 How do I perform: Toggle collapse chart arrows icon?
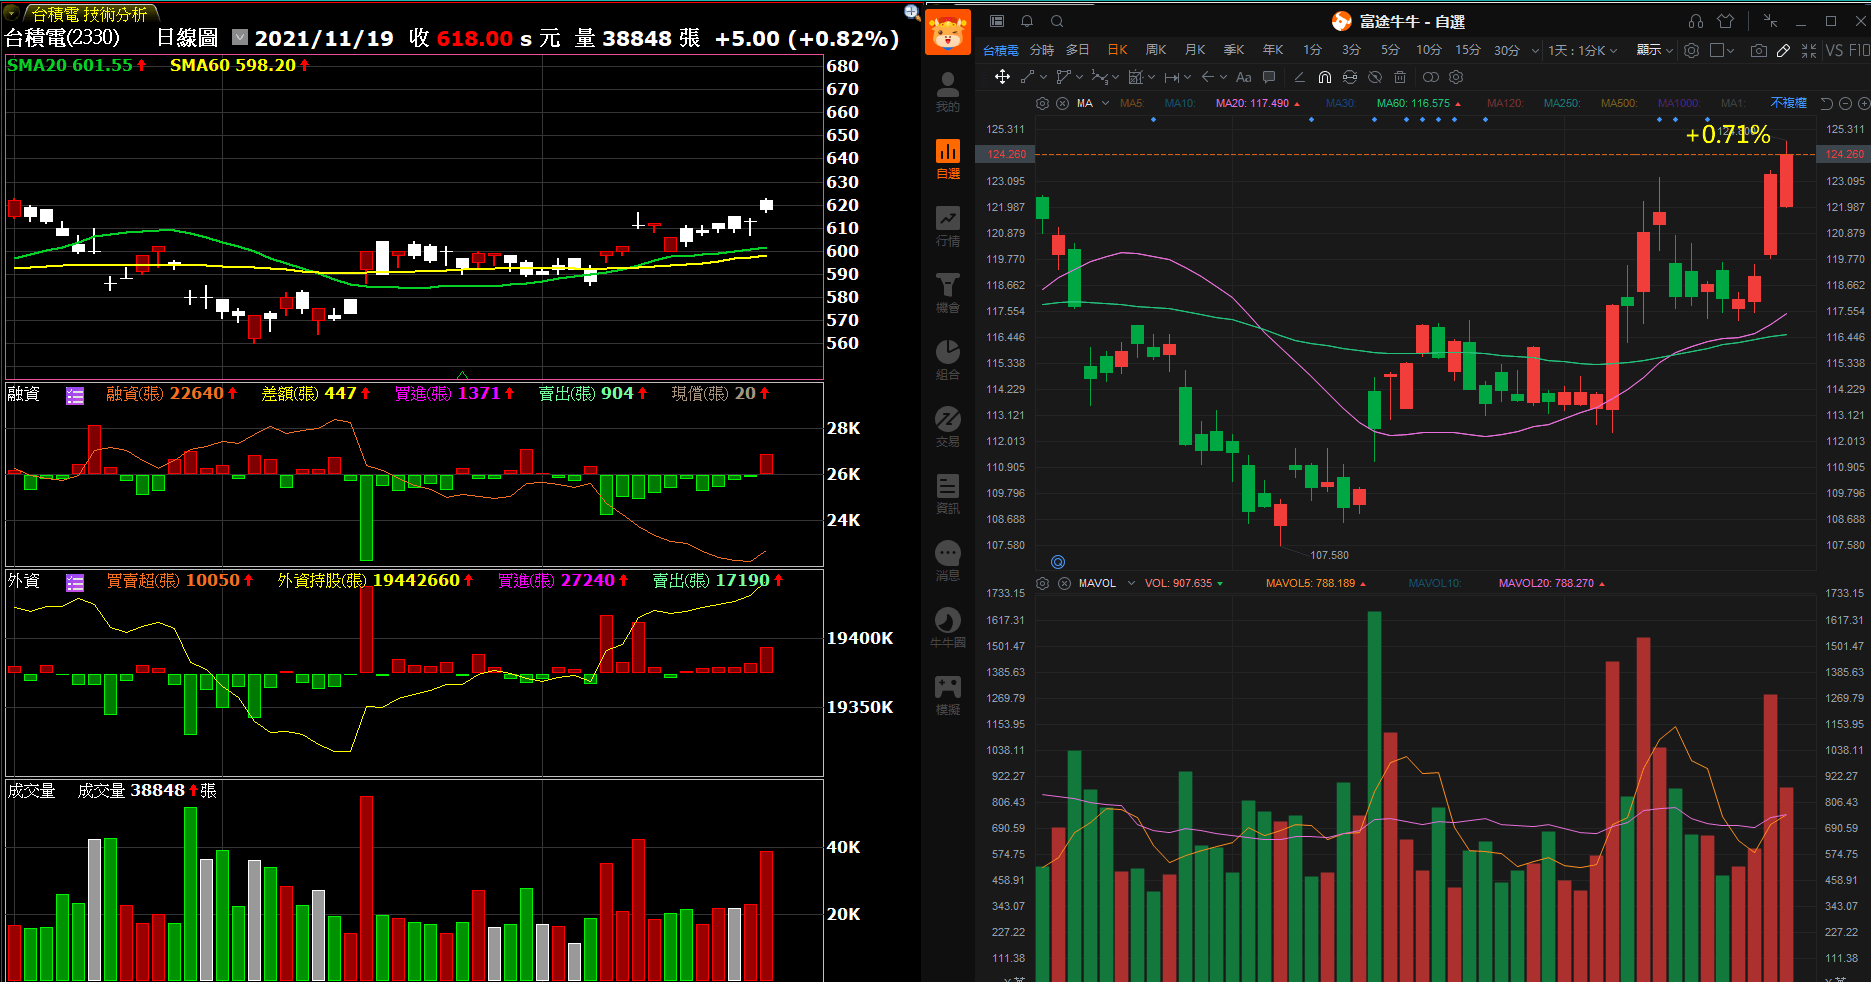click(x=1809, y=51)
